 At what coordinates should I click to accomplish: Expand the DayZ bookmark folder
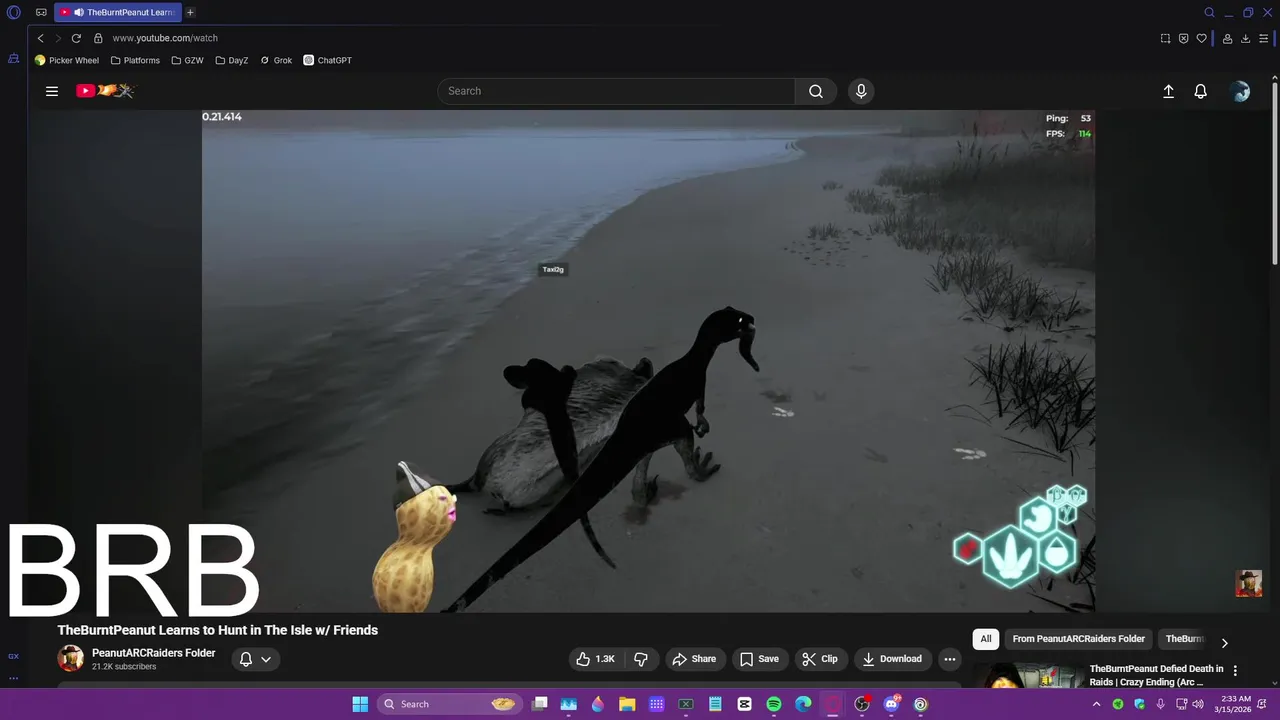[x=232, y=60]
